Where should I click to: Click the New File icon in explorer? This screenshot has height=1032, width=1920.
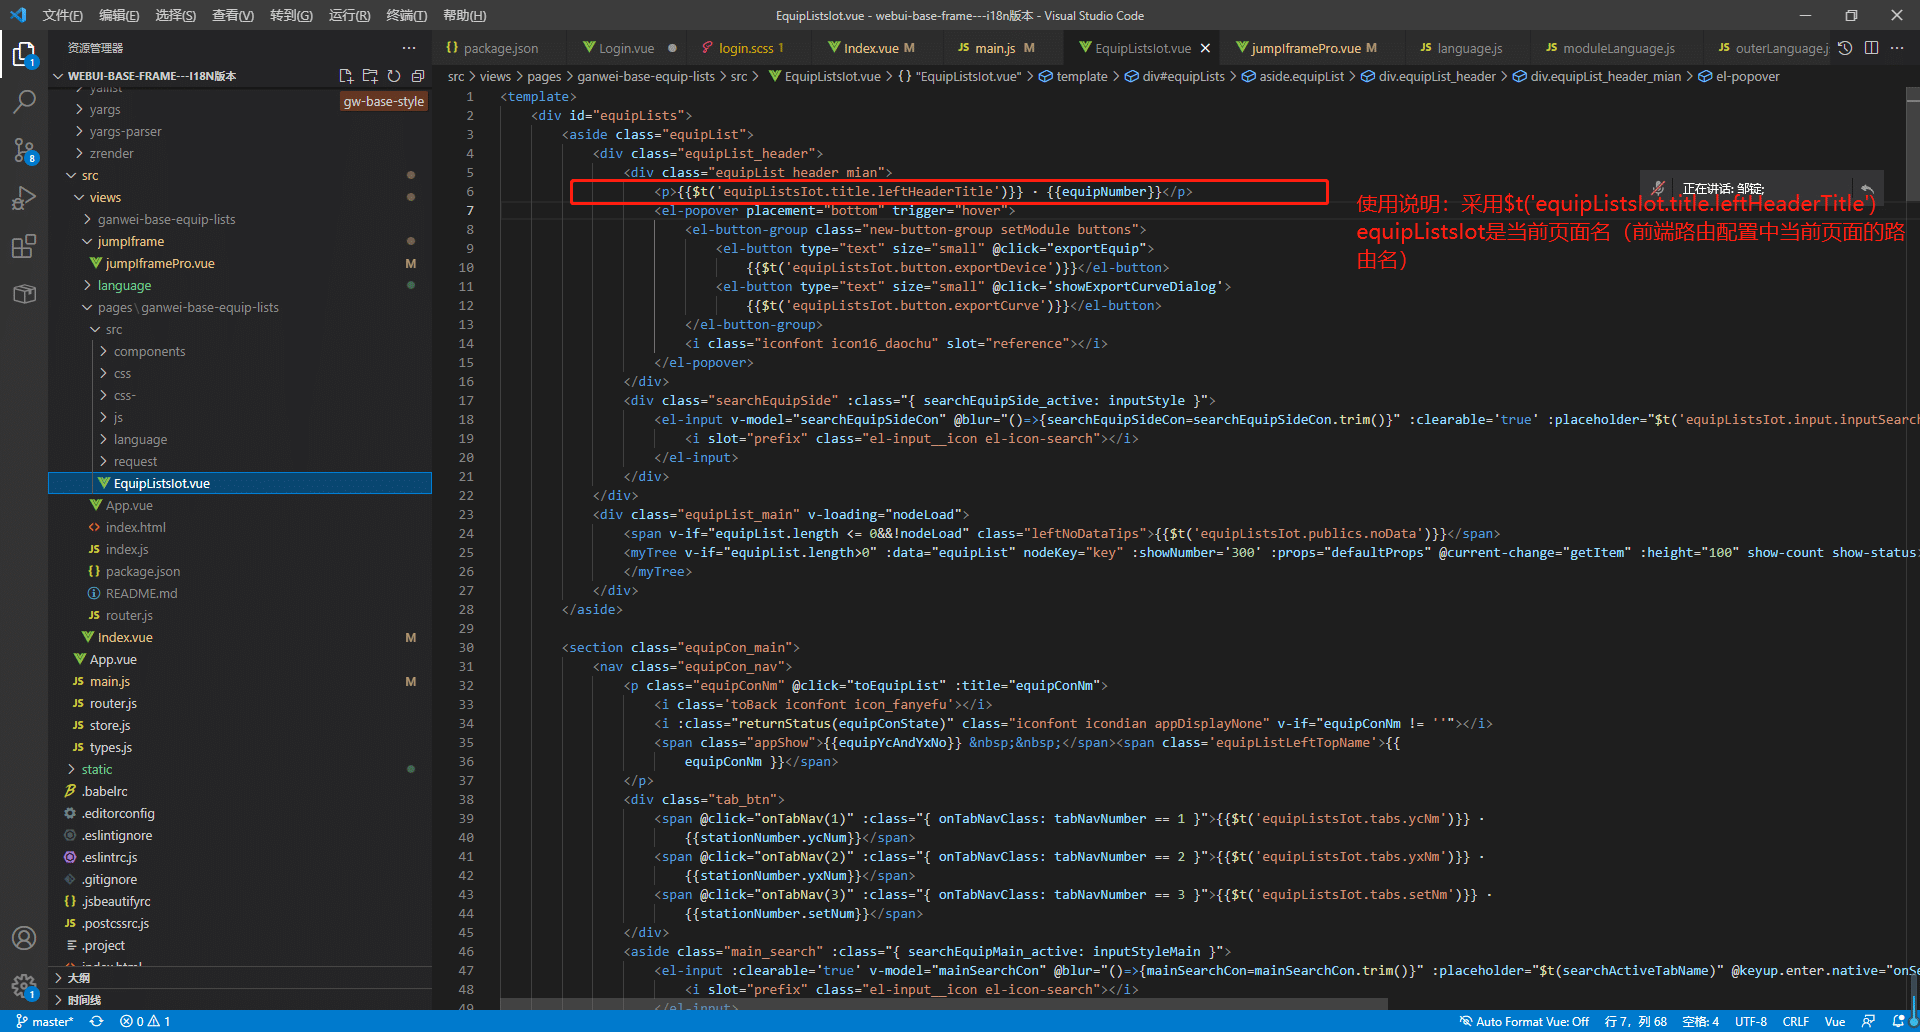tap(346, 76)
